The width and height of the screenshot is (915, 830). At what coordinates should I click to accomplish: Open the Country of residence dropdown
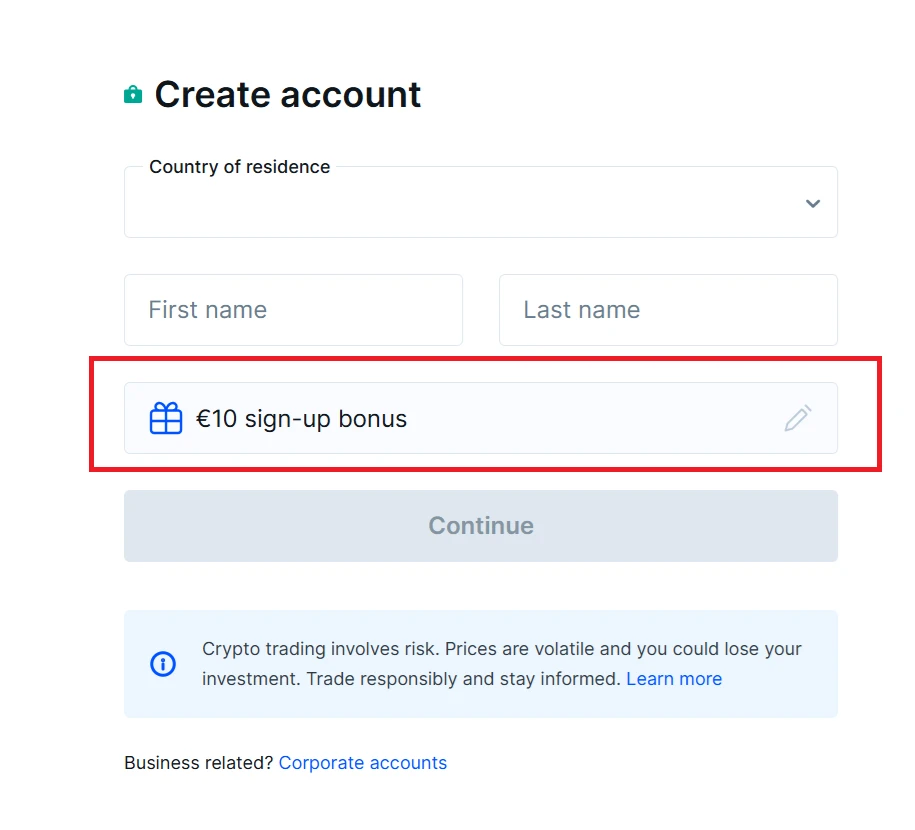(480, 203)
